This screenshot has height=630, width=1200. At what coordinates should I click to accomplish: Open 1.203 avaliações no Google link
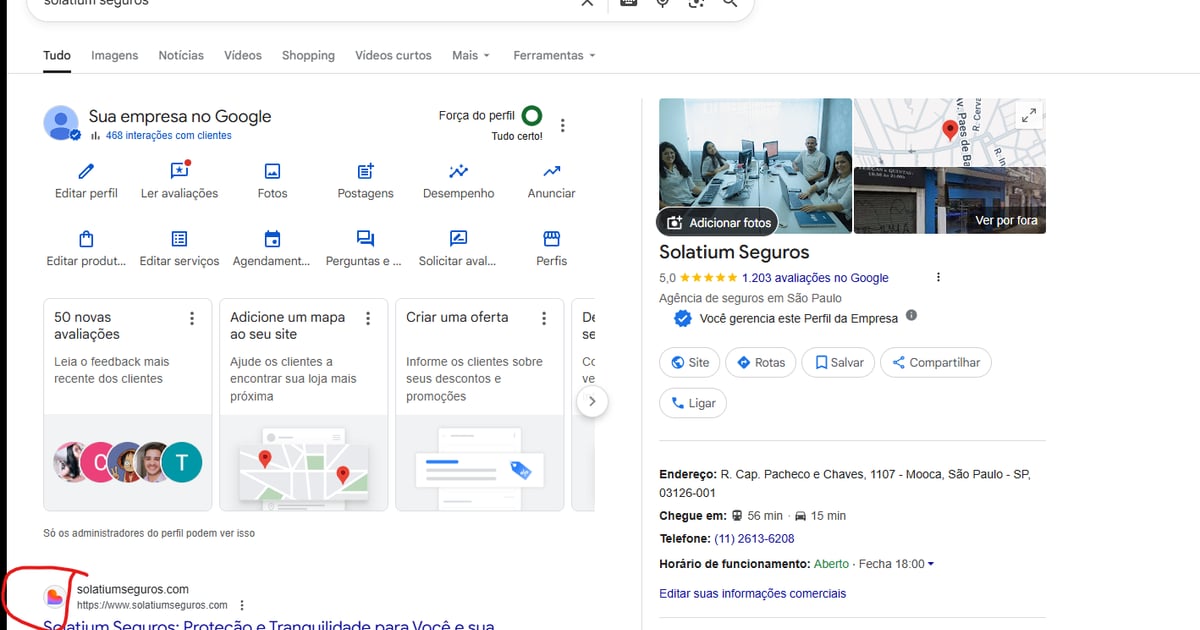pos(815,278)
